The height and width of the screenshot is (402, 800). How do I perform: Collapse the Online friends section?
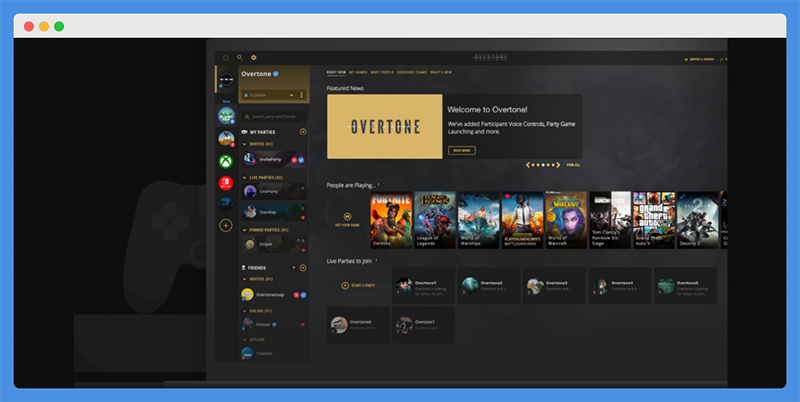245,311
